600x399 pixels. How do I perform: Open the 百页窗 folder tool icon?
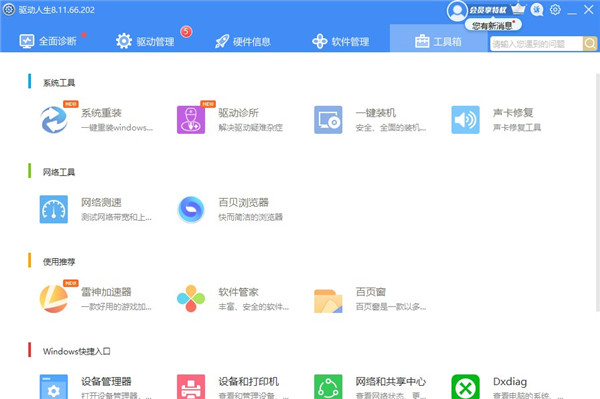click(328, 301)
